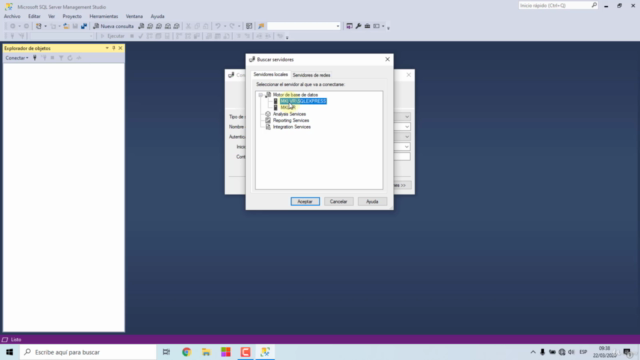Pin the Explorador de objetos panel
This screenshot has height=360, width=640.
113,48
